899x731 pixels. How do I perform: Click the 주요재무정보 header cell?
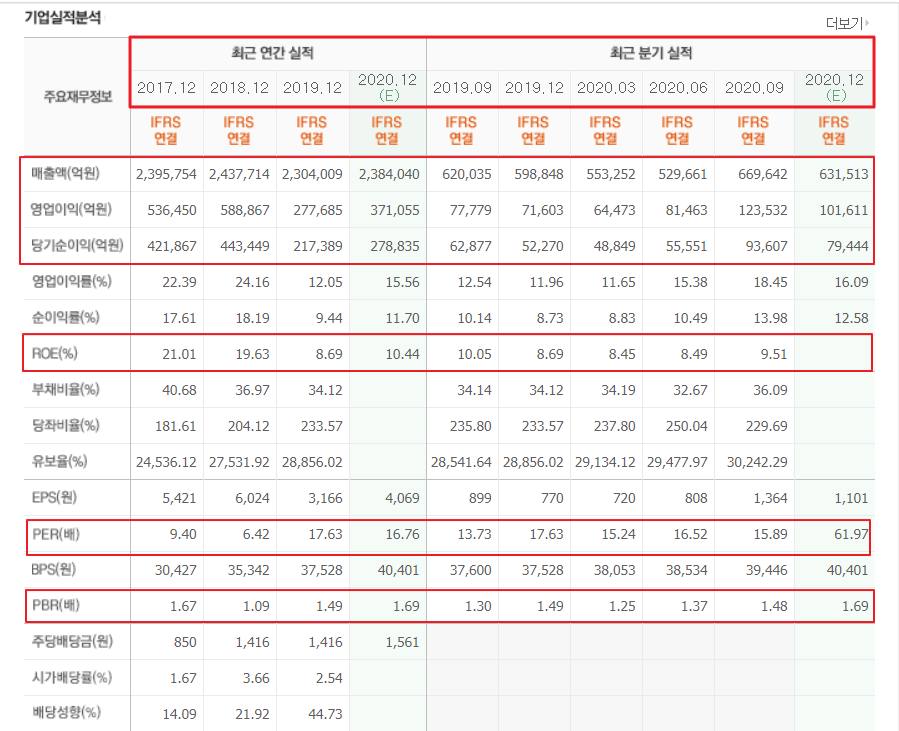point(78,96)
